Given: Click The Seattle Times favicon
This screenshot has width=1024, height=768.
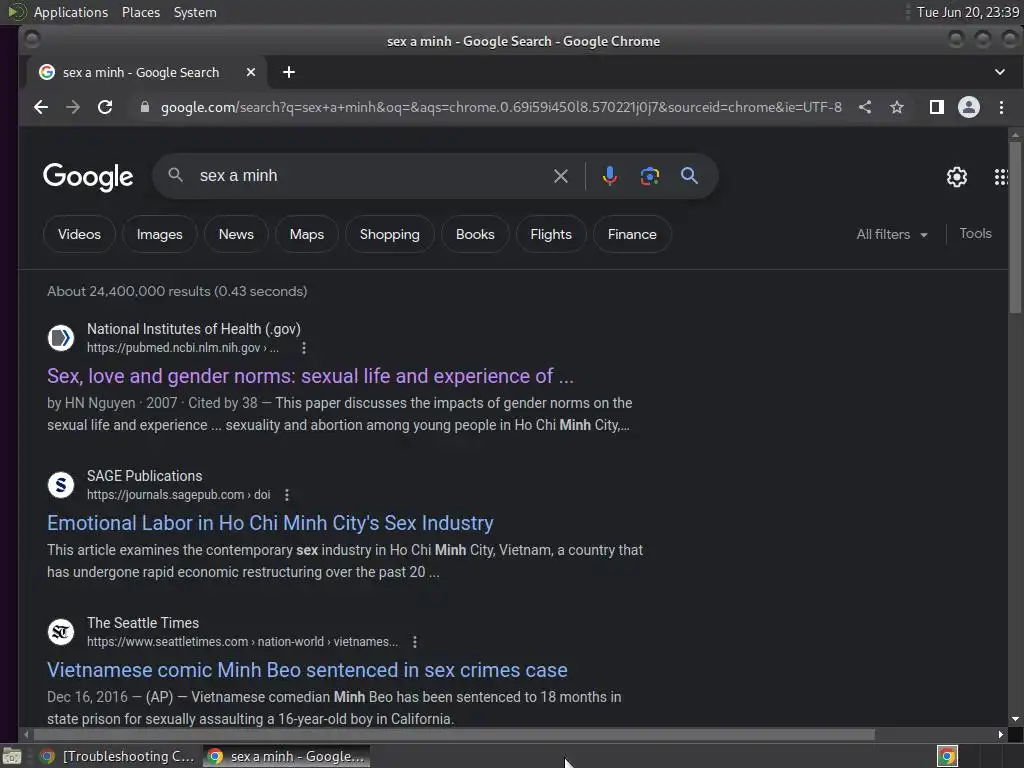Looking at the screenshot, I should click(x=61, y=632).
